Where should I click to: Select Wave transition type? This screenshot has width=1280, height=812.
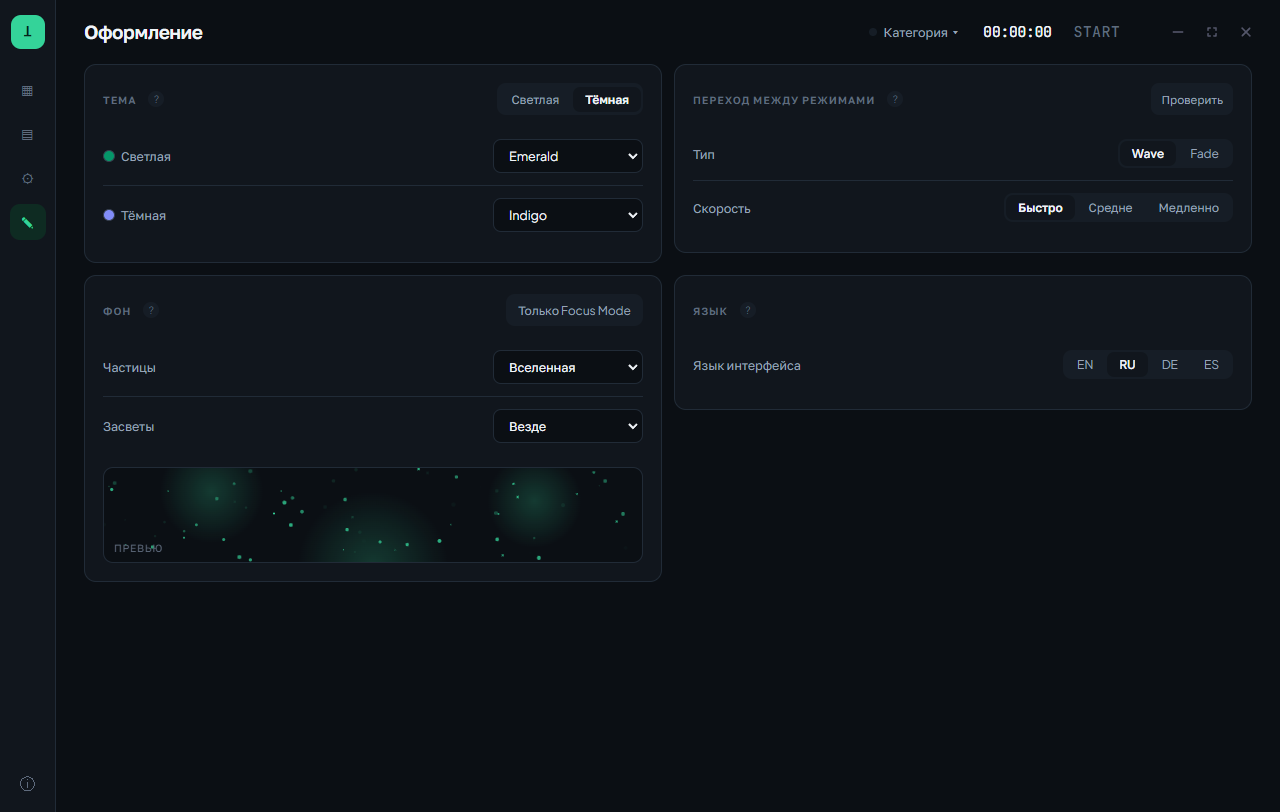click(1148, 154)
